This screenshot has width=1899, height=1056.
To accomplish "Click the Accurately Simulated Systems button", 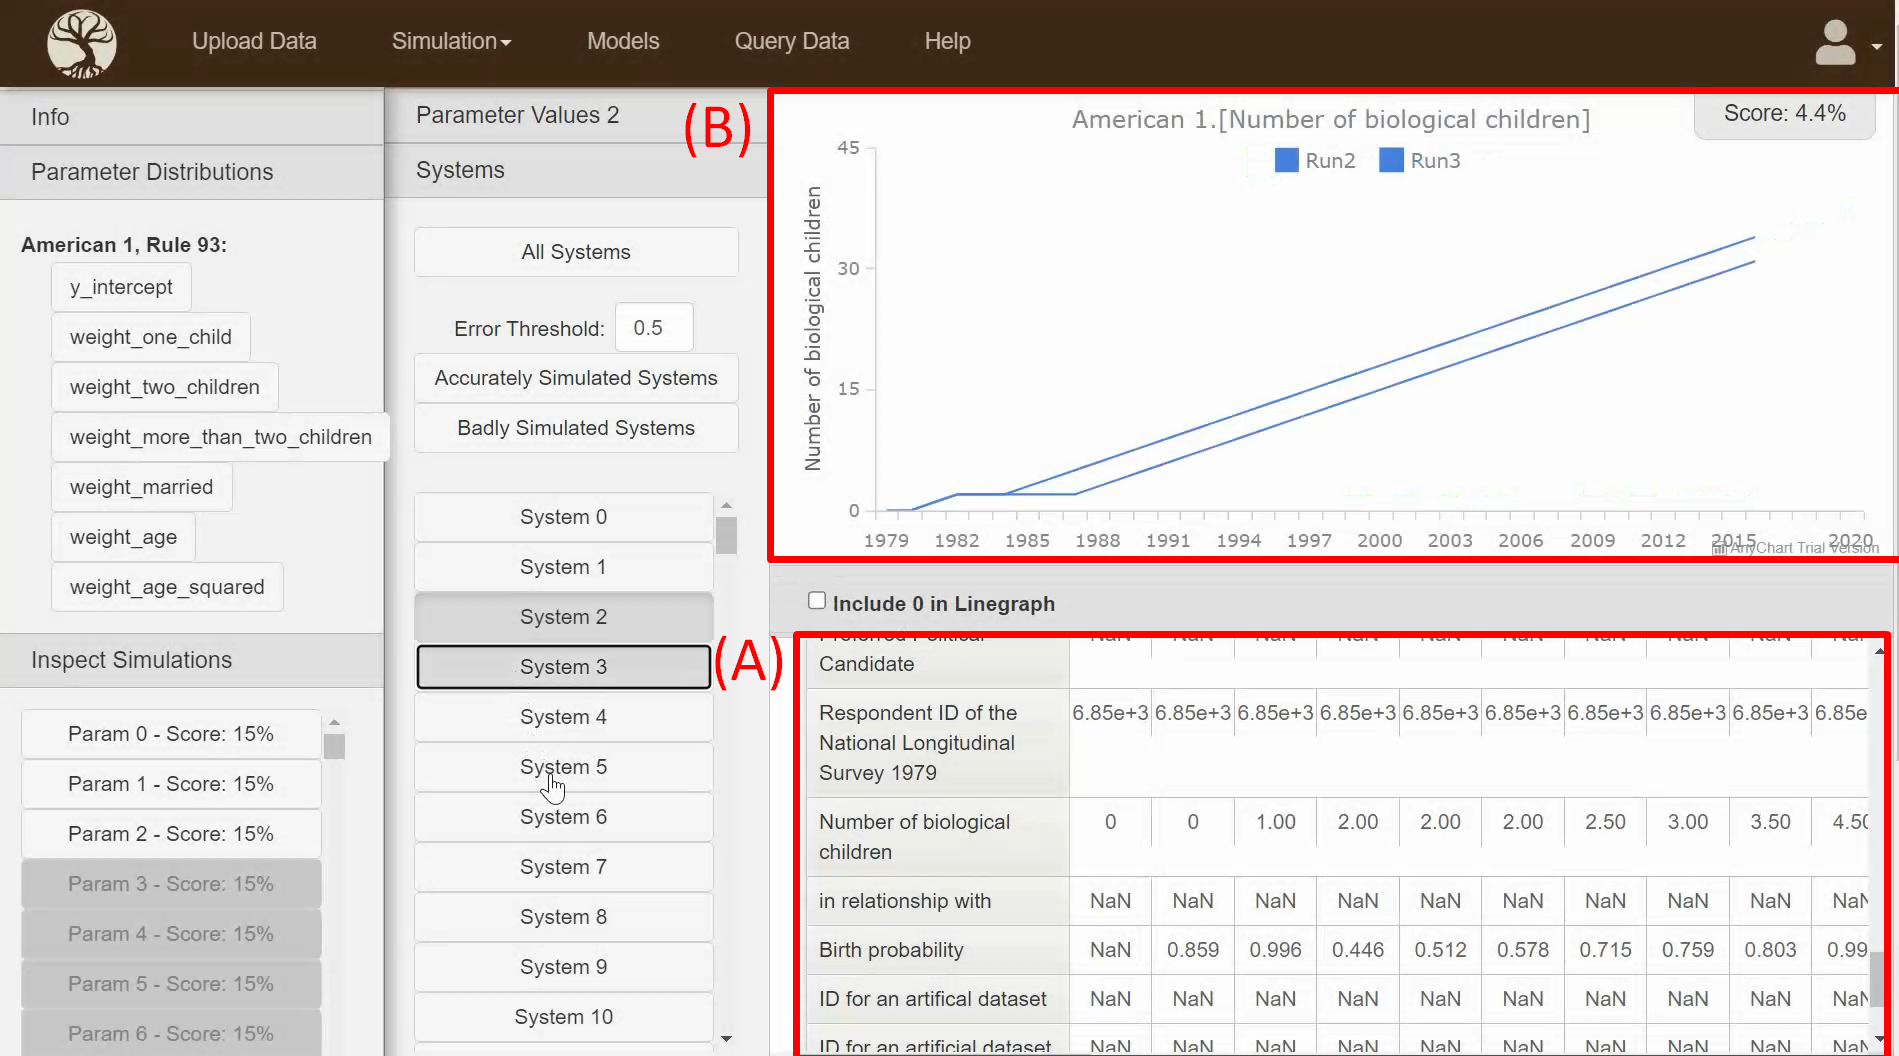I will pos(576,378).
